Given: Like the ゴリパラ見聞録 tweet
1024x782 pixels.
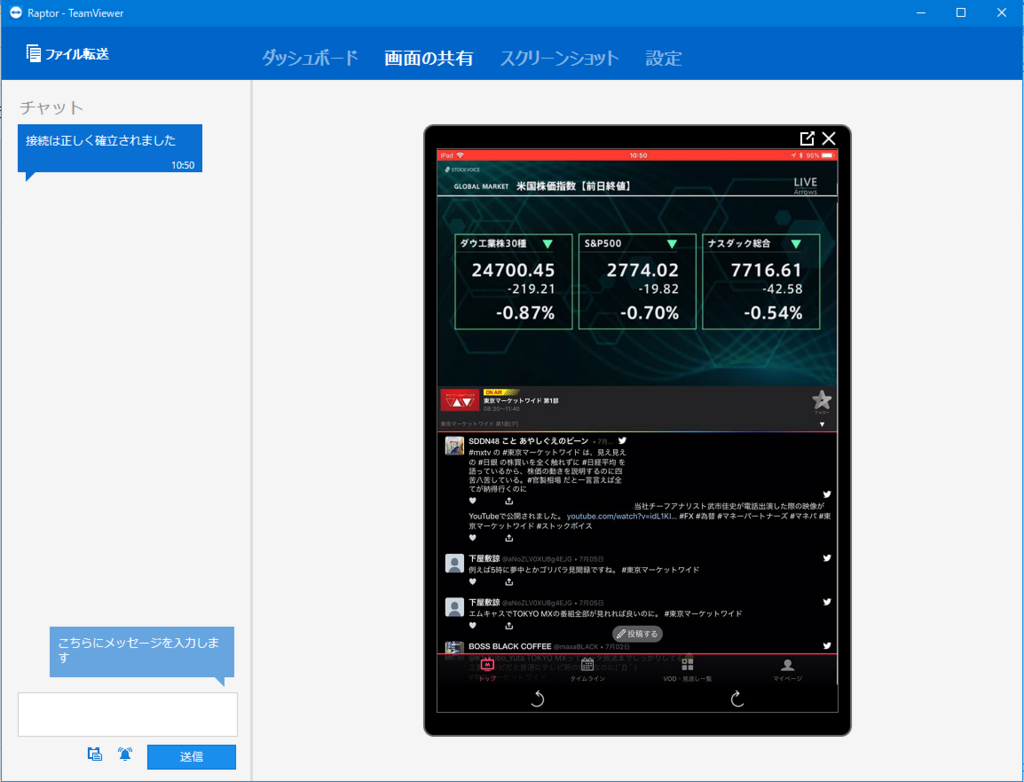Looking at the screenshot, I should tap(473, 582).
